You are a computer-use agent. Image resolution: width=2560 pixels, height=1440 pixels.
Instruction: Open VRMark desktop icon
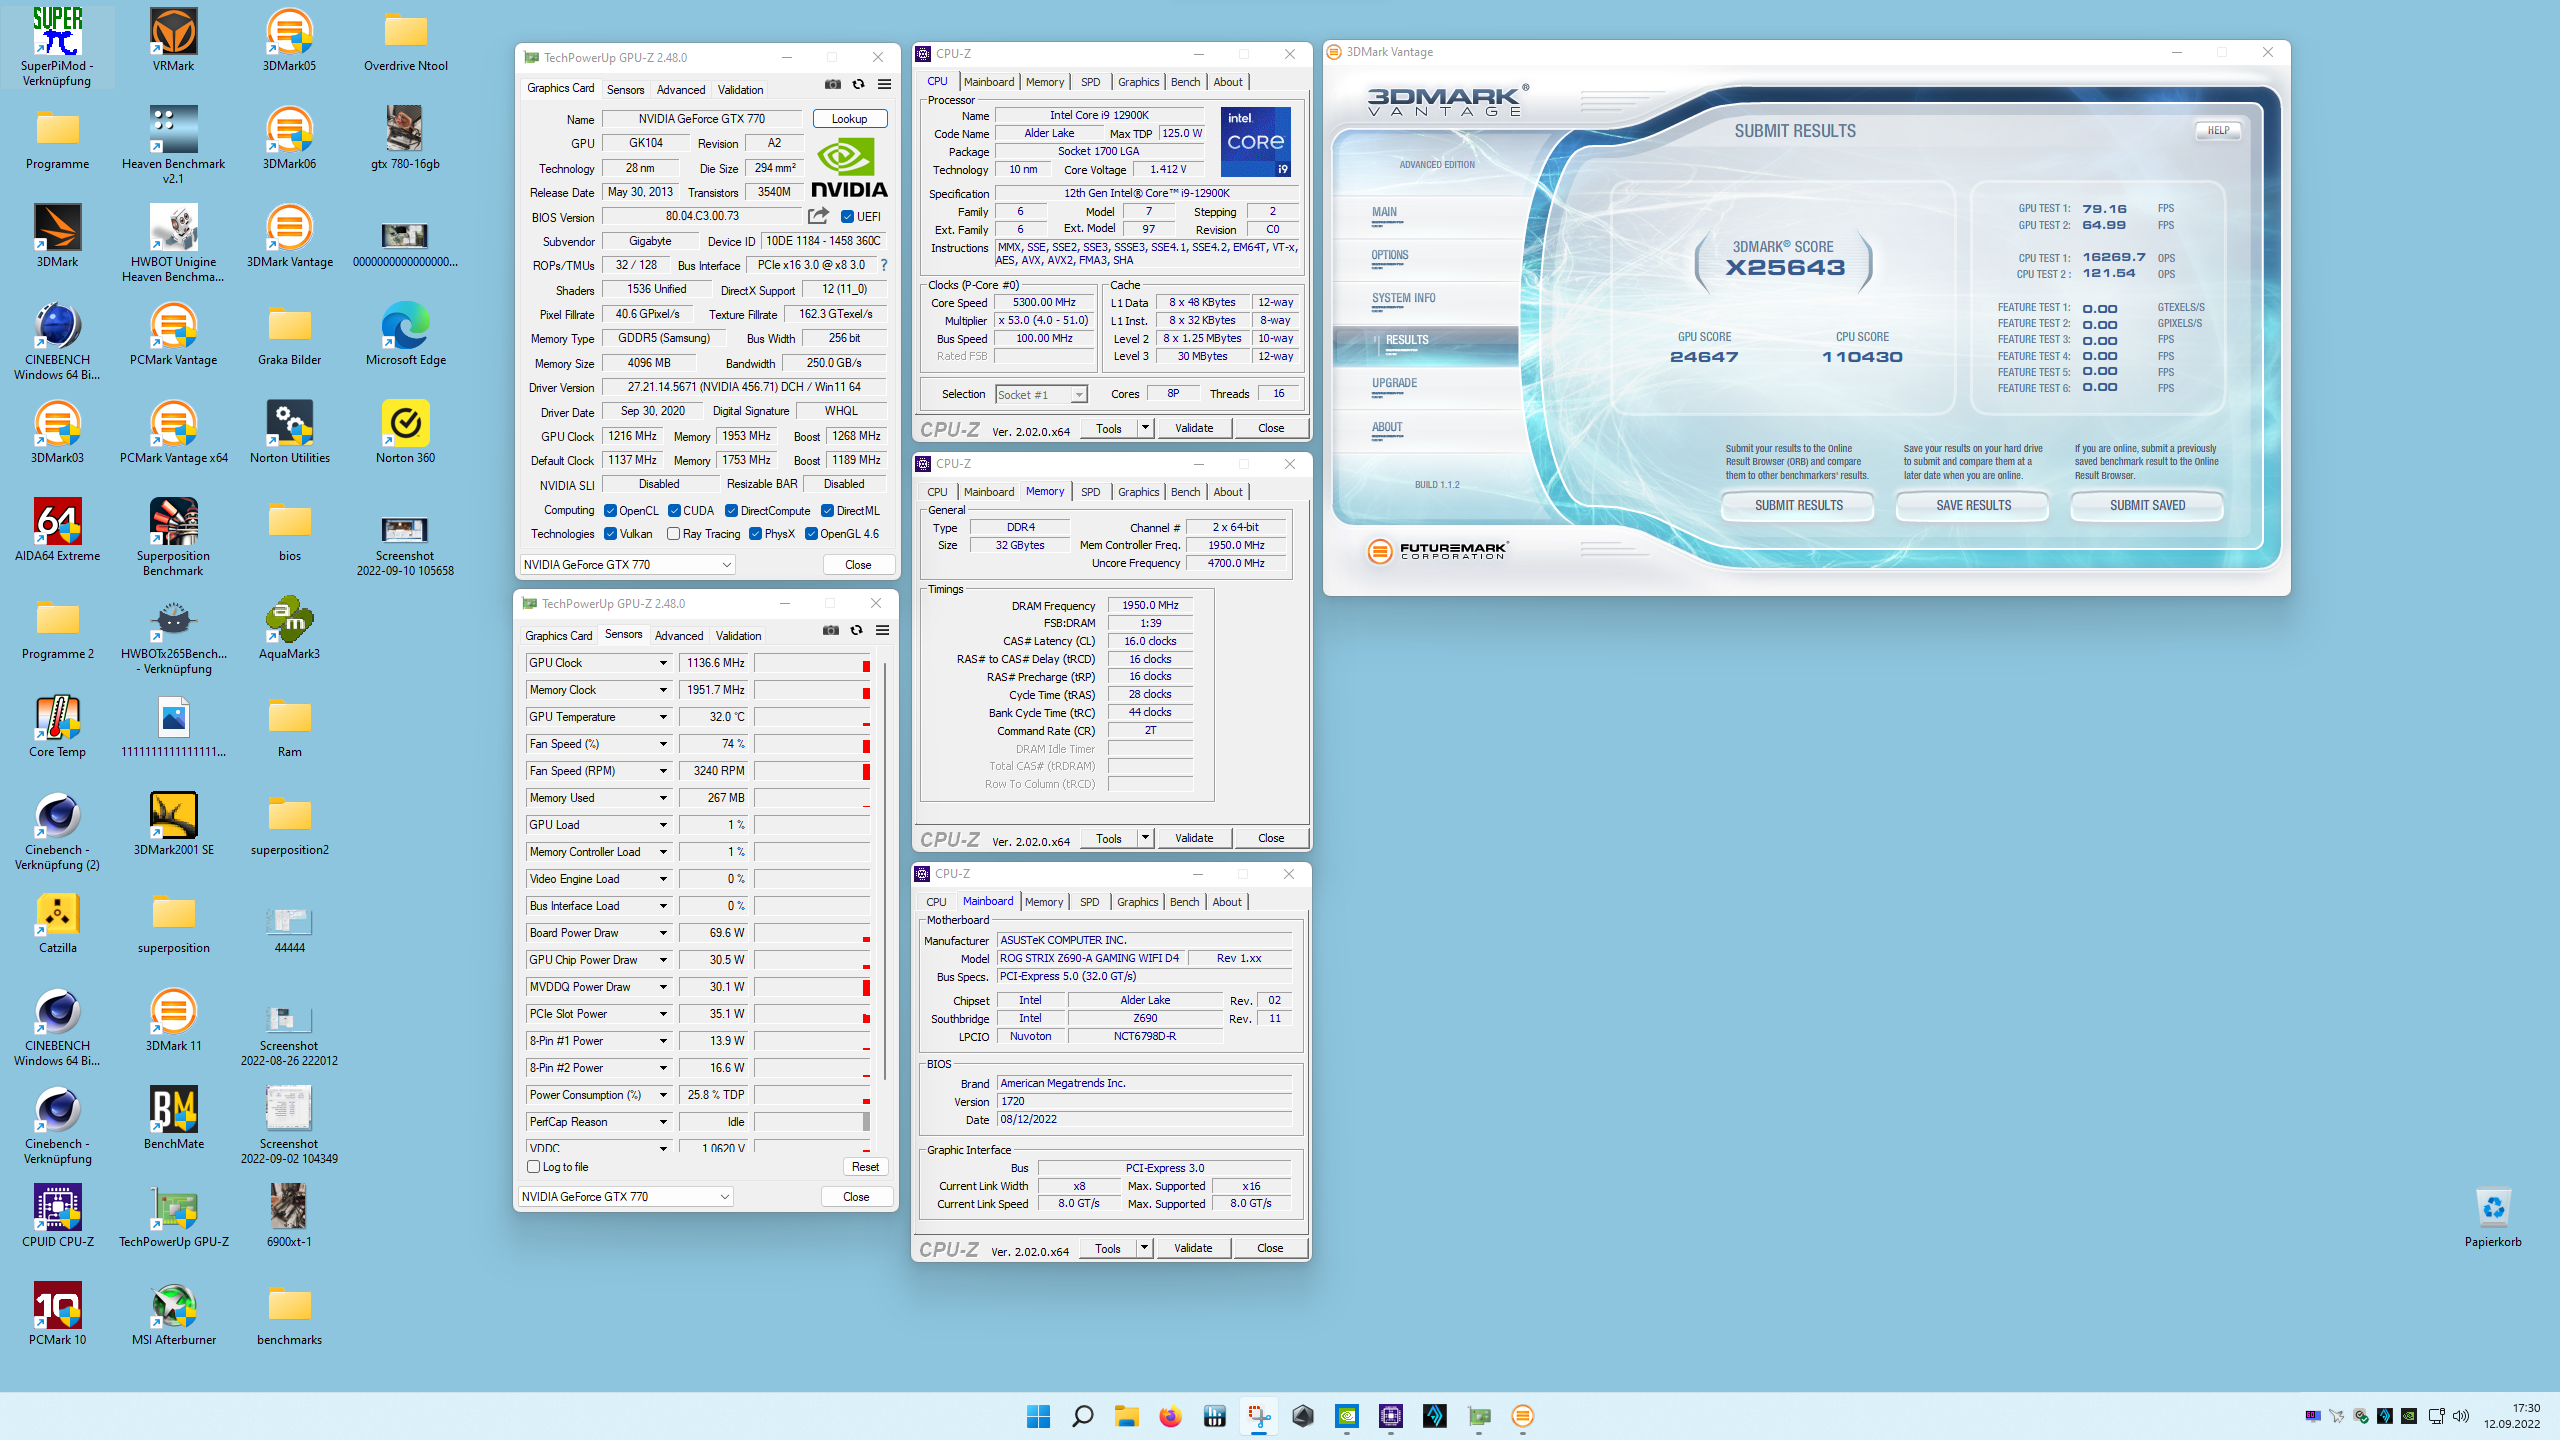(x=174, y=40)
